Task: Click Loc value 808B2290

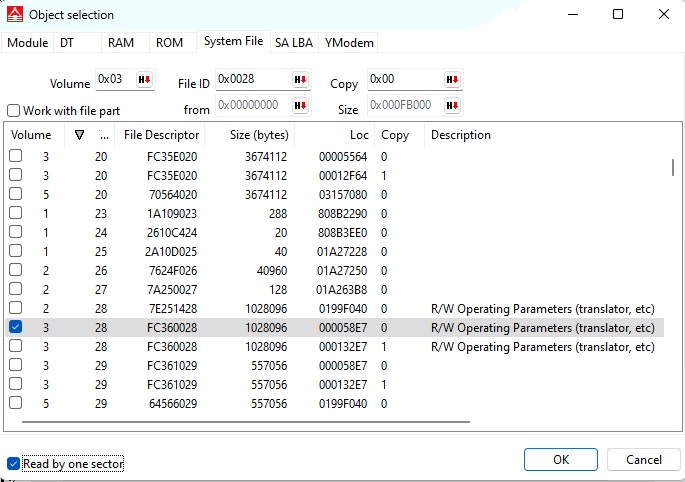Action: point(342,214)
